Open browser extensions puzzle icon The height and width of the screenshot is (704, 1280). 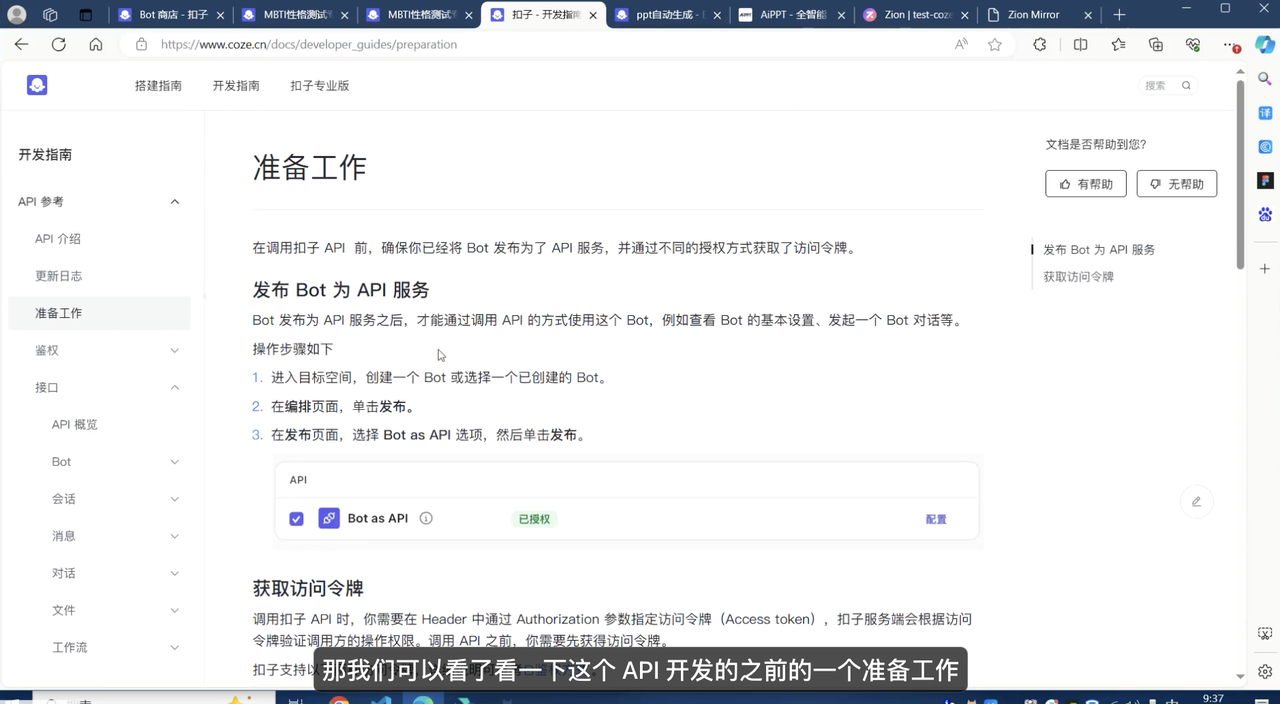click(x=1040, y=45)
